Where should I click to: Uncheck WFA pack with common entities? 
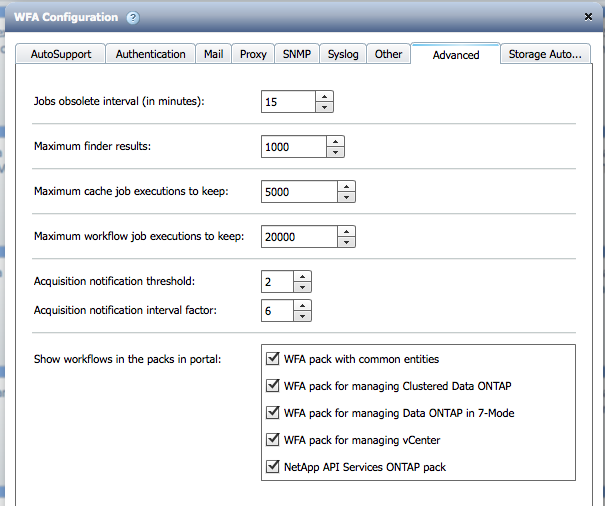(x=272, y=359)
